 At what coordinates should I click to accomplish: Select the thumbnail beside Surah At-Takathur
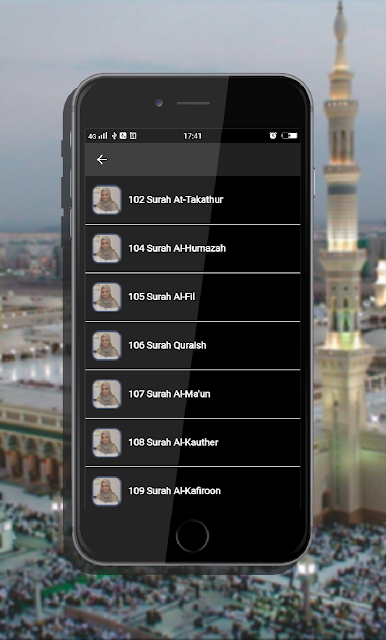point(107,200)
